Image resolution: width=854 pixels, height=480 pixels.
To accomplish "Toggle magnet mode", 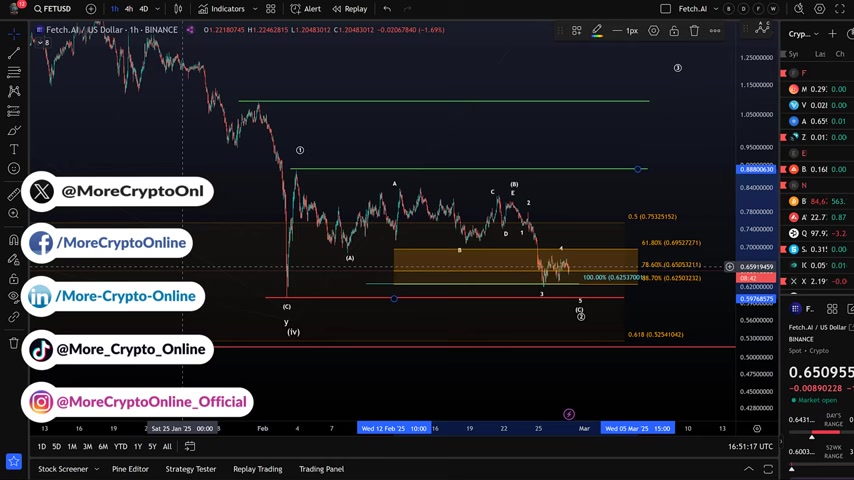I will coord(14,240).
